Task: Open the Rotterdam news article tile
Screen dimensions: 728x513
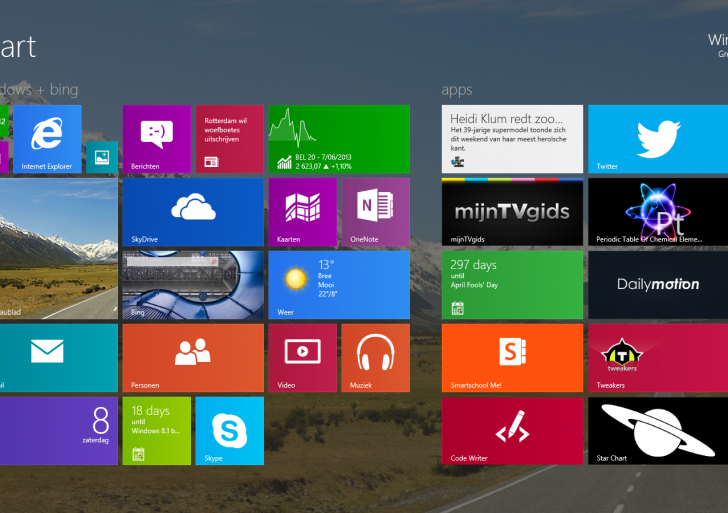Action: 229,139
